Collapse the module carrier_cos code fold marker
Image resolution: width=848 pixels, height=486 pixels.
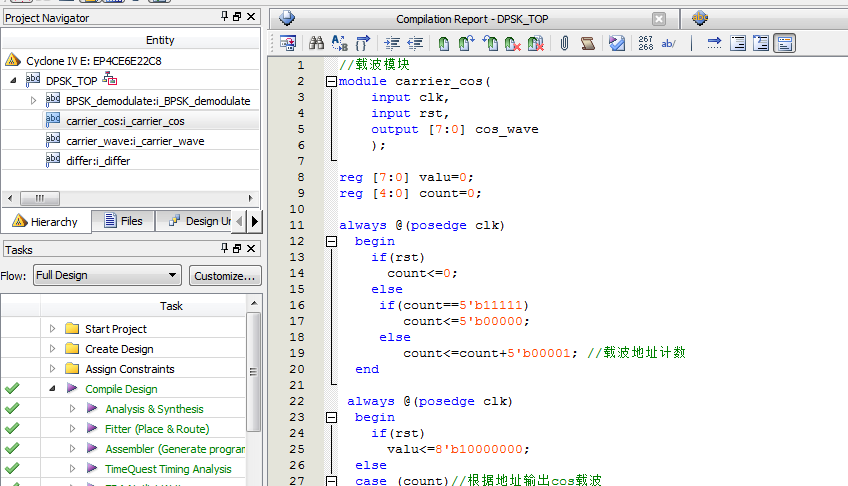coord(330,82)
